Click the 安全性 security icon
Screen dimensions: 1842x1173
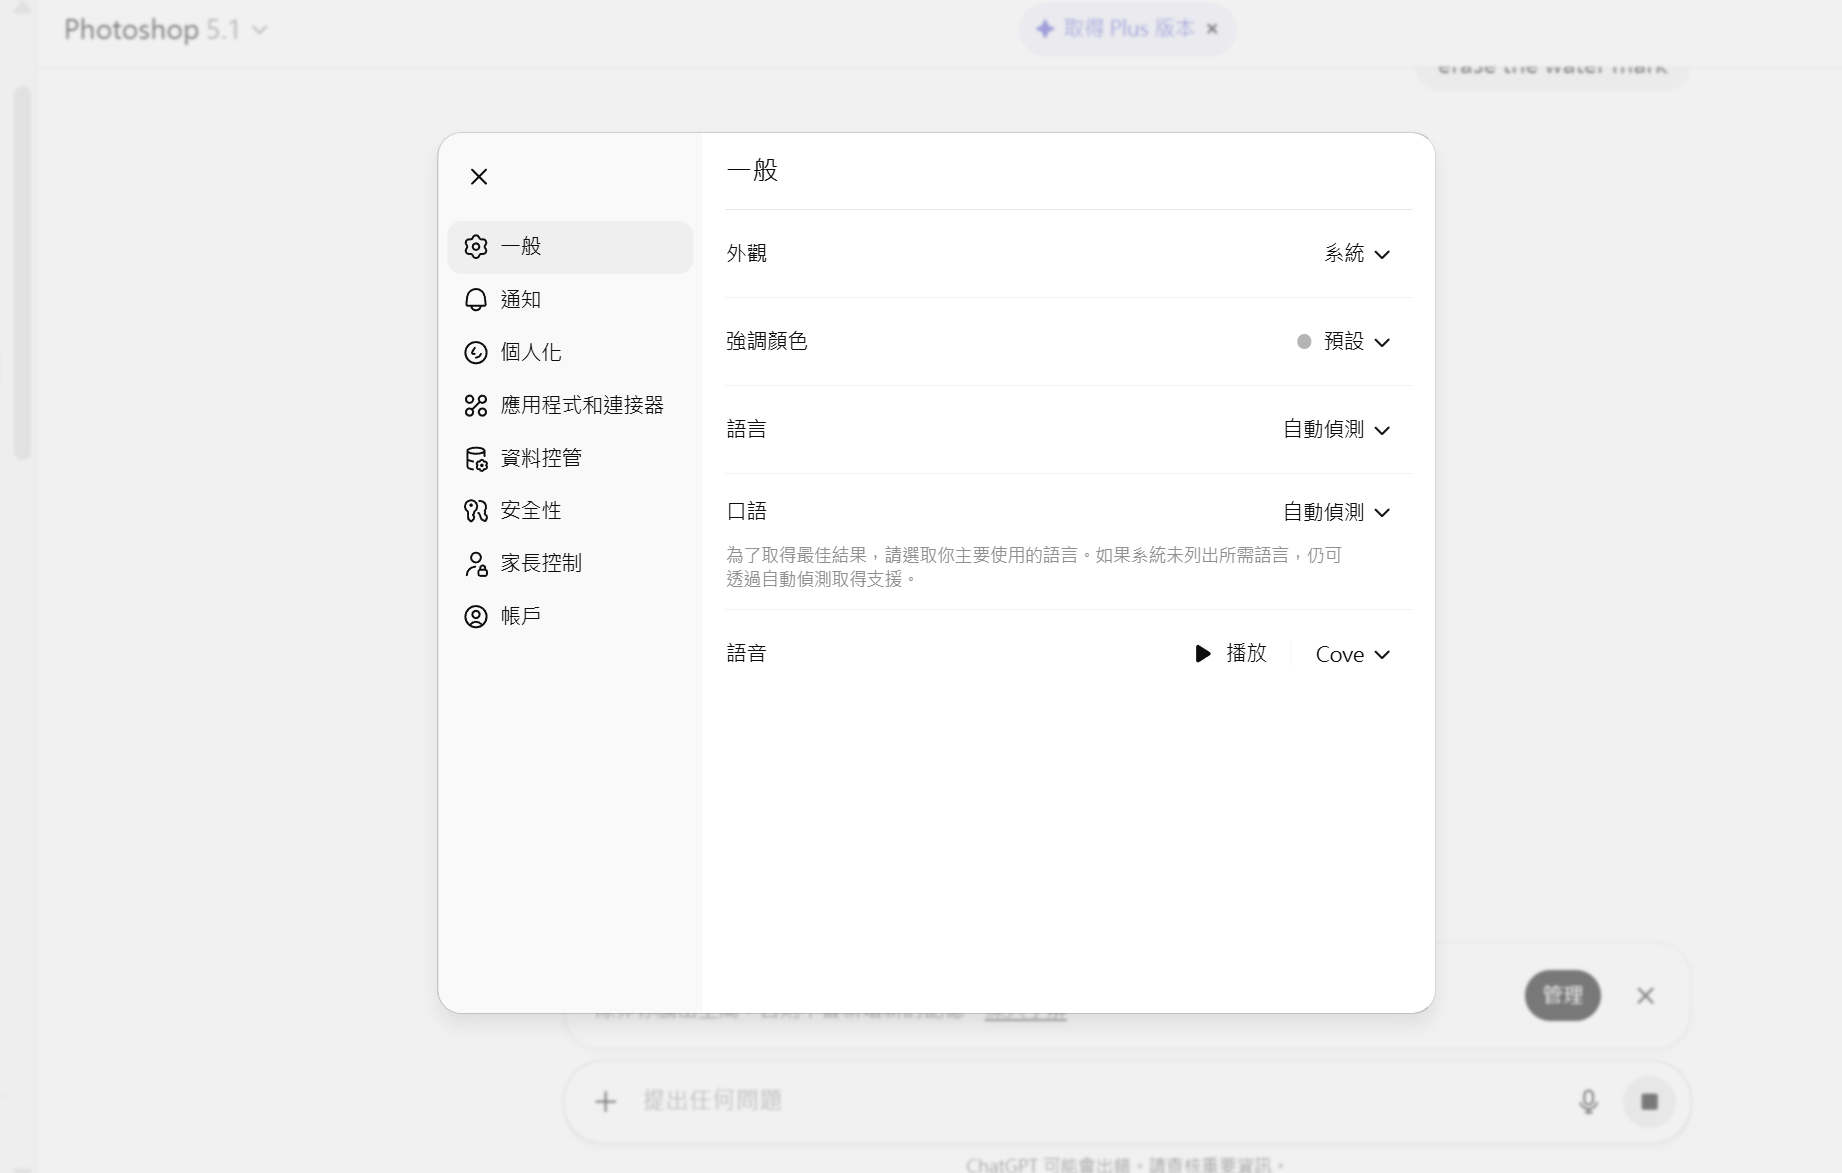476,511
